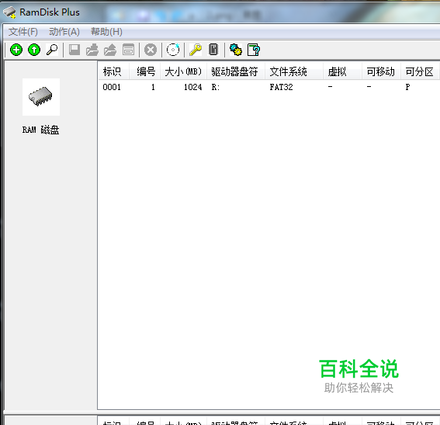This screenshot has width=440, height=425.
Task: Click the 1024 size value cell
Action: (x=193, y=87)
